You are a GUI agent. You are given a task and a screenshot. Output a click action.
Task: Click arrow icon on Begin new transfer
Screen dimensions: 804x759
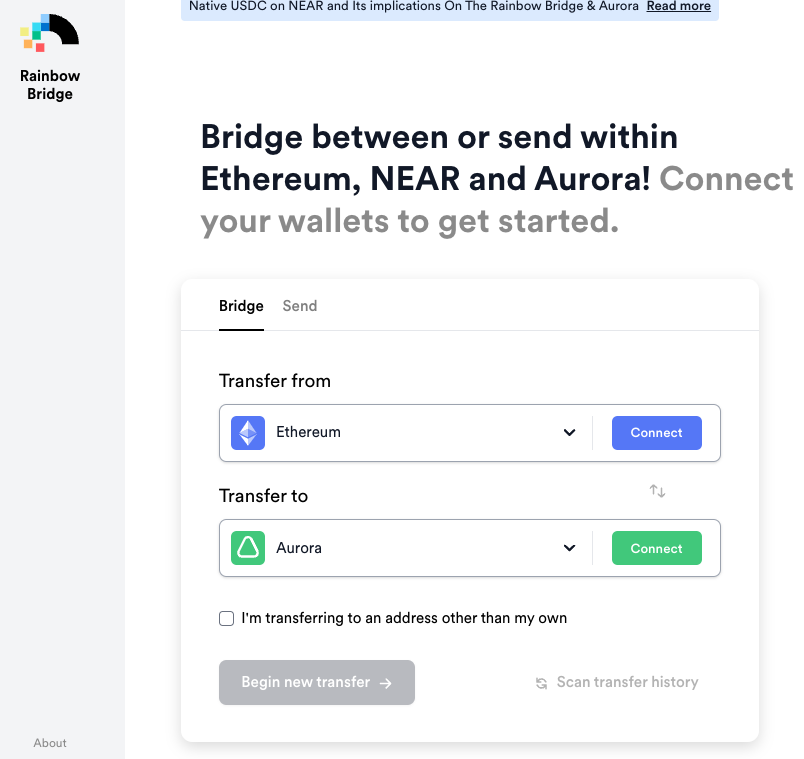(386, 683)
